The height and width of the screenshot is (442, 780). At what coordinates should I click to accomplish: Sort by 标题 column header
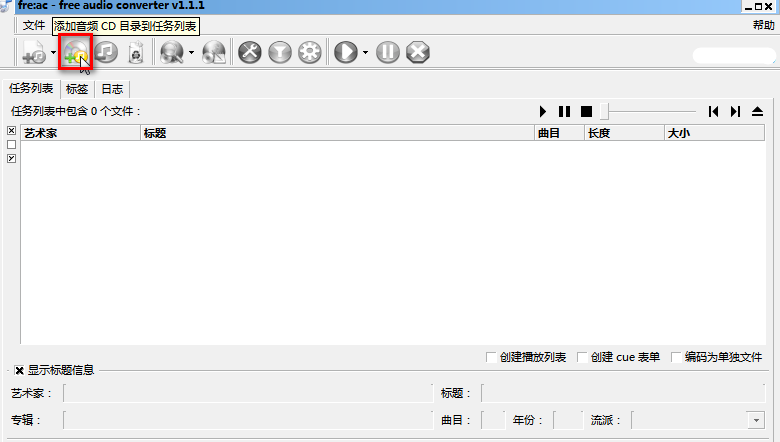click(x=337, y=133)
